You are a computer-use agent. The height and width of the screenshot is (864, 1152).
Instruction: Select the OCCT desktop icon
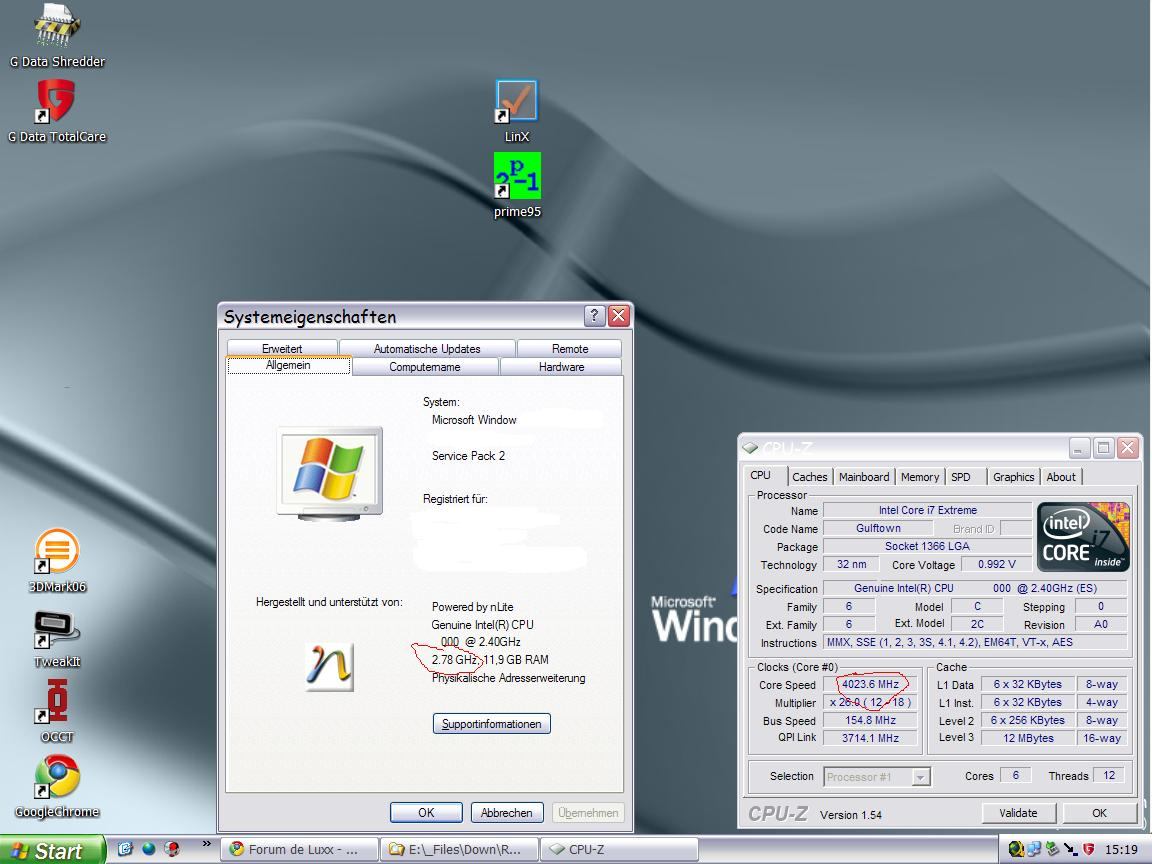[57, 710]
